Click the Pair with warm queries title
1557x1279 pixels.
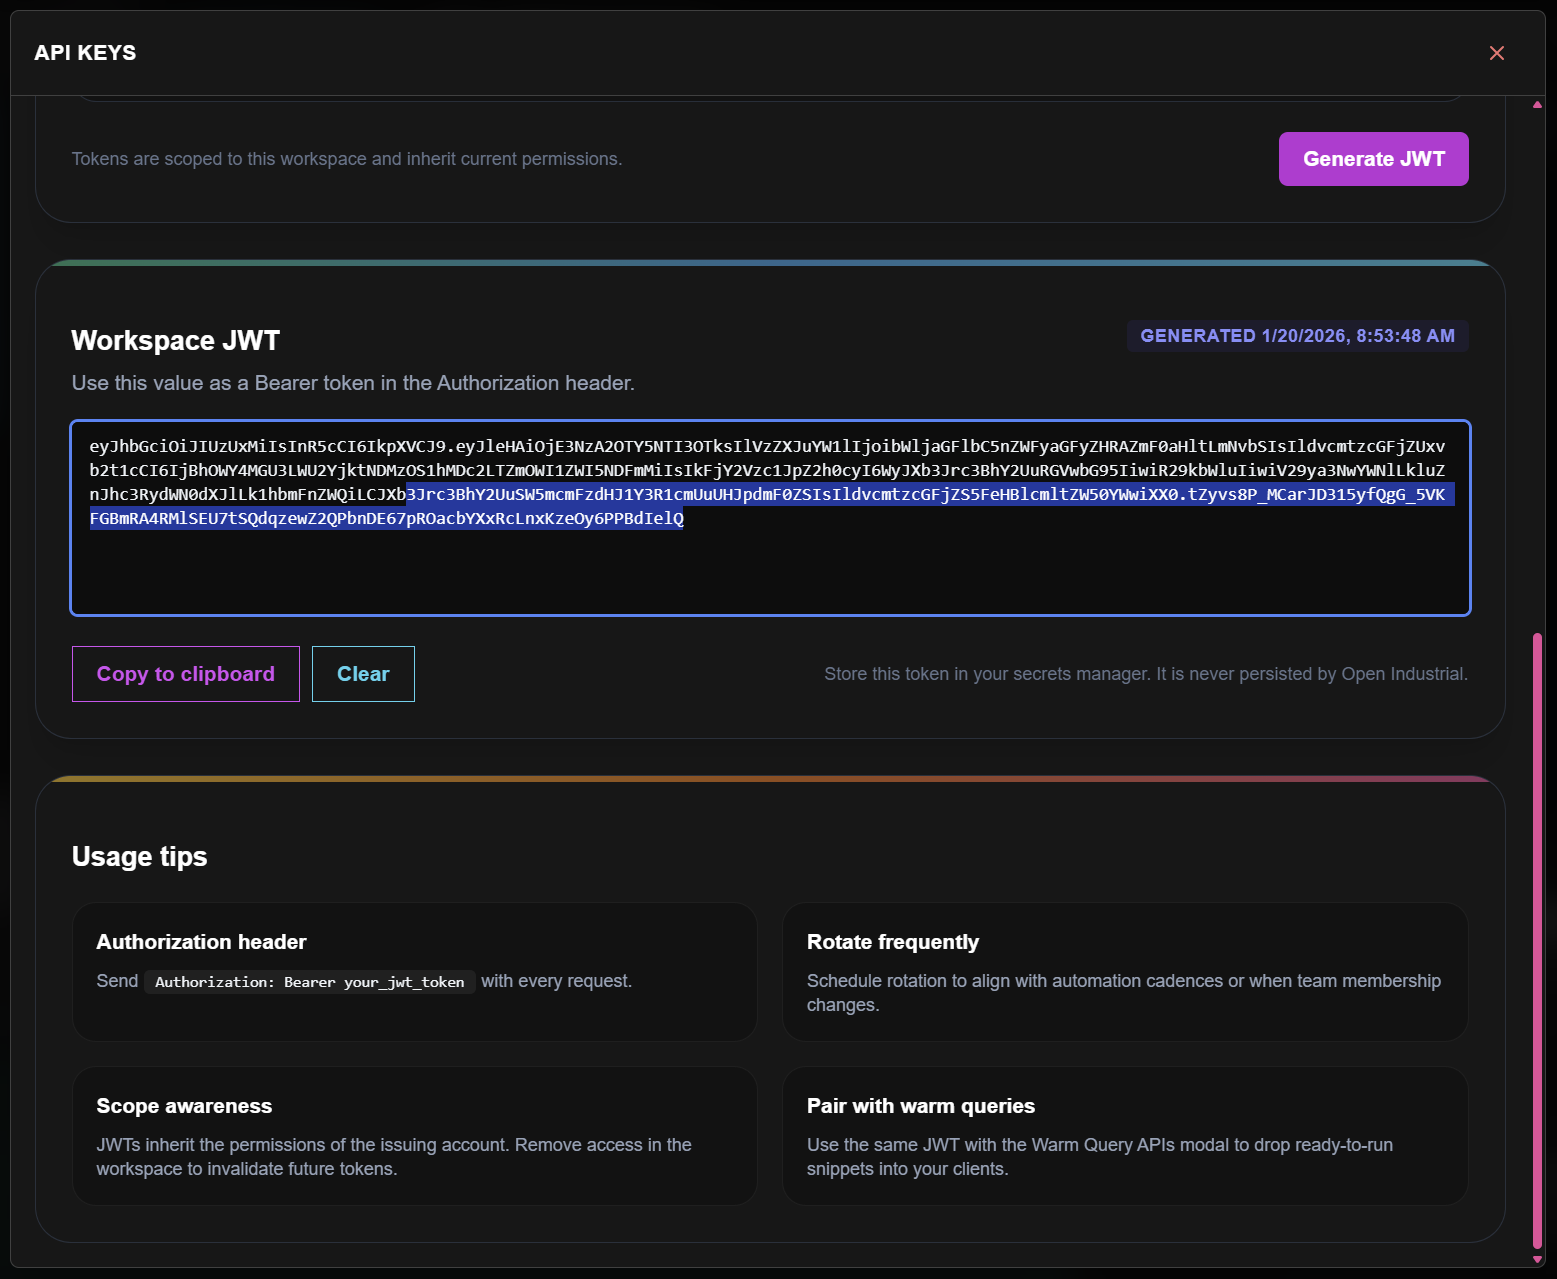click(921, 1106)
